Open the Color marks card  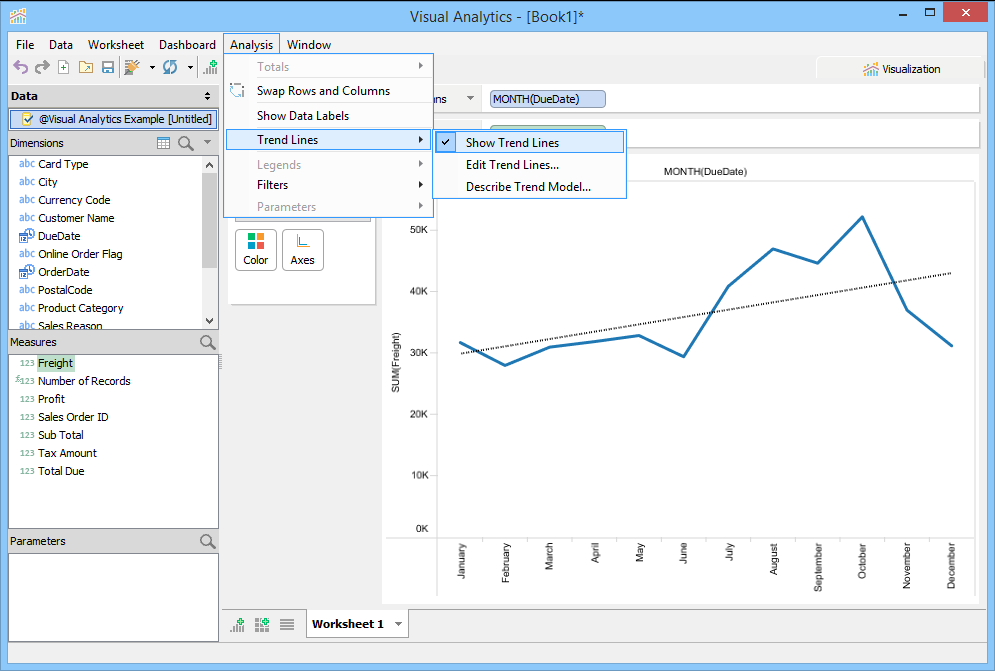point(256,250)
